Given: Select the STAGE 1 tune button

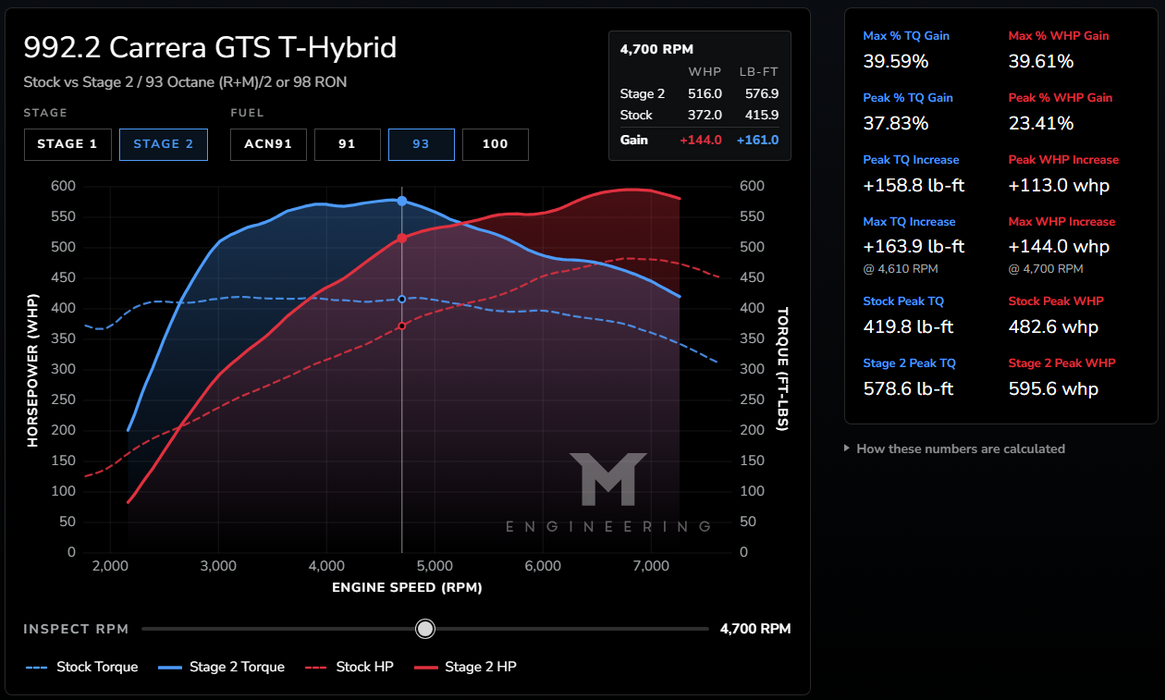Looking at the screenshot, I should (68, 144).
